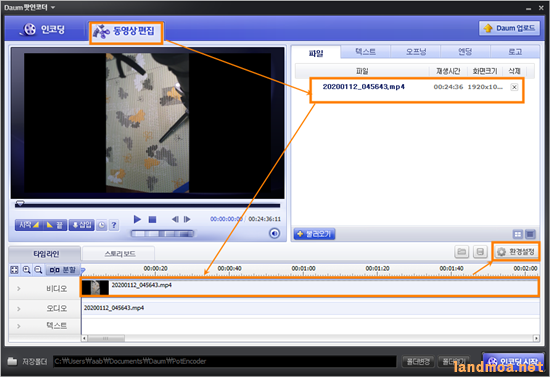Step back one frame

[175, 220]
